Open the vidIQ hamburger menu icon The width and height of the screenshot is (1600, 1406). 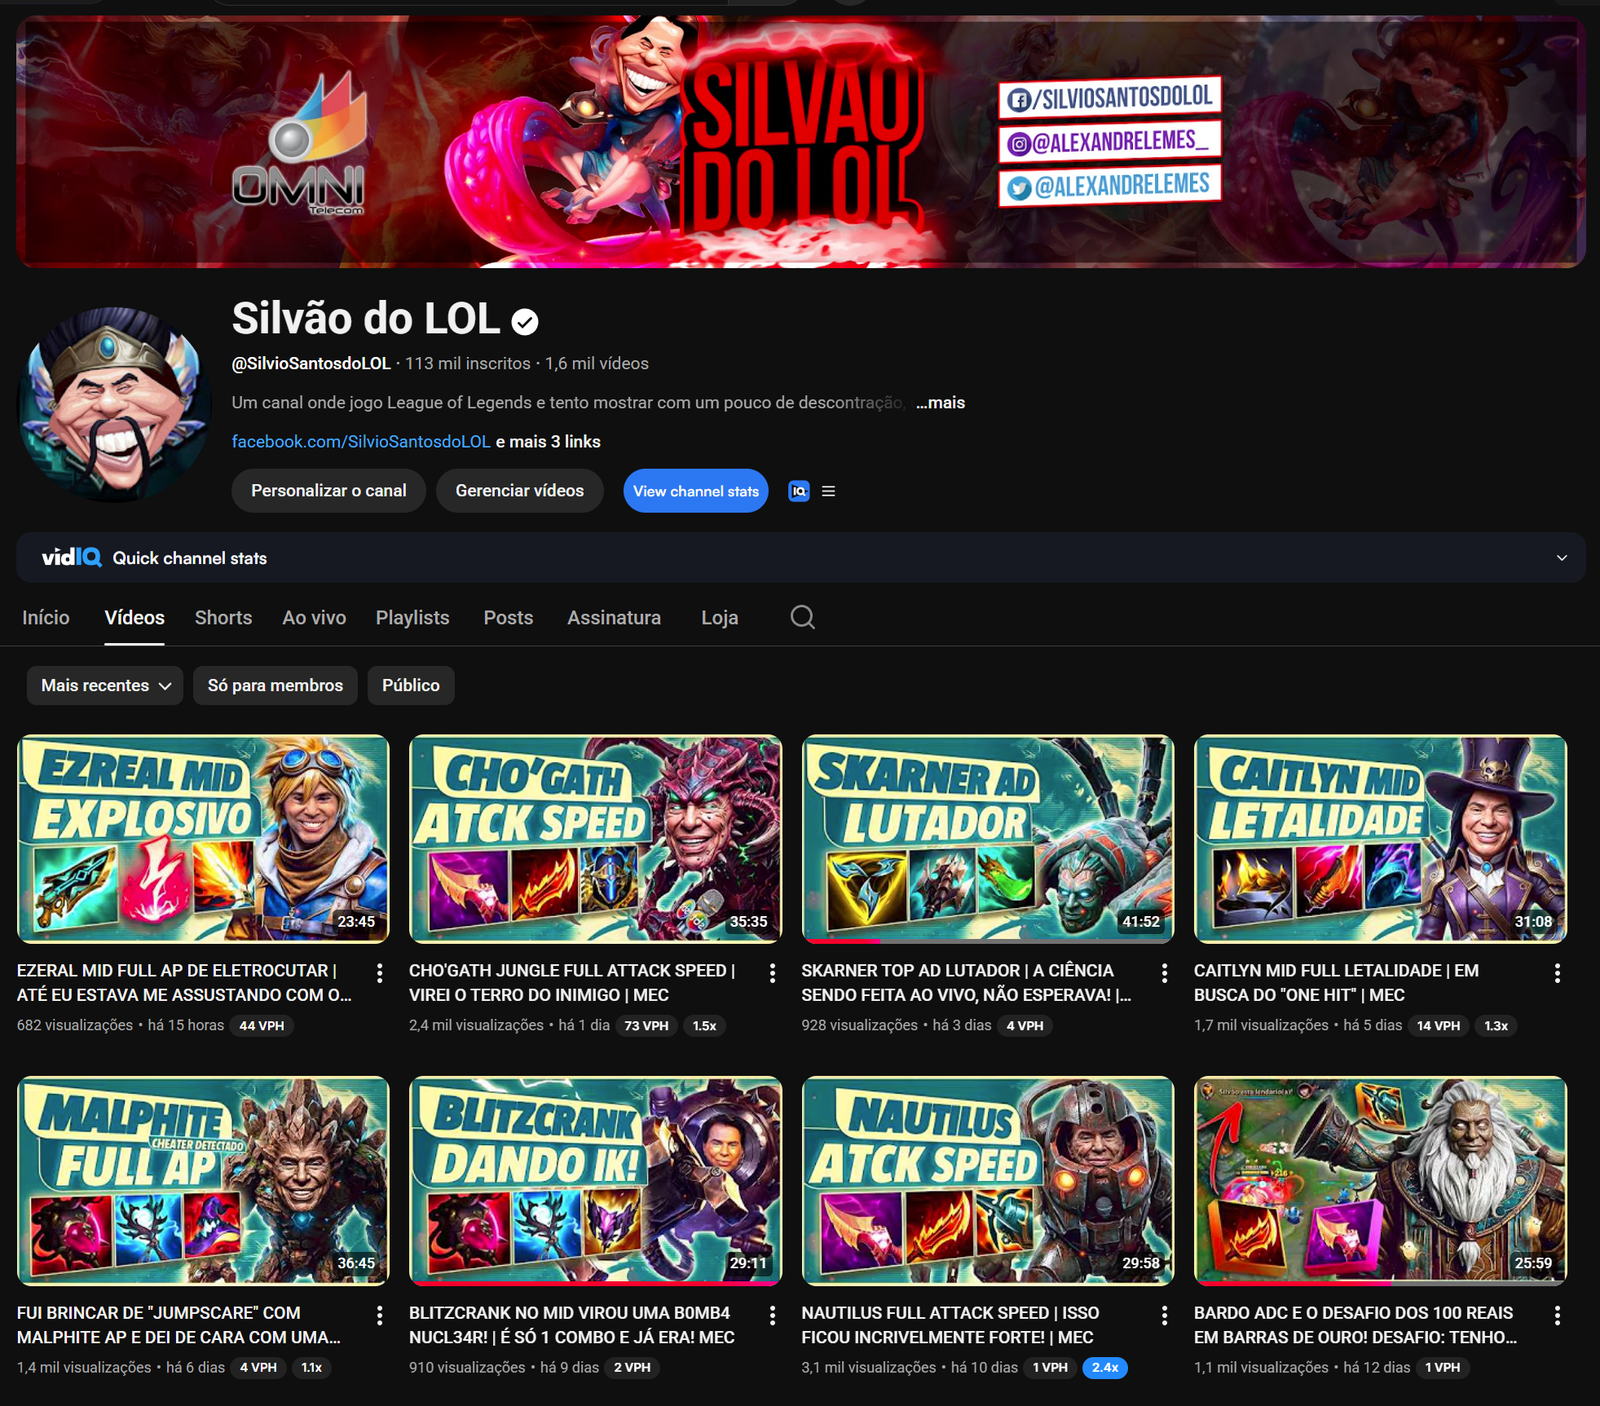[828, 491]
